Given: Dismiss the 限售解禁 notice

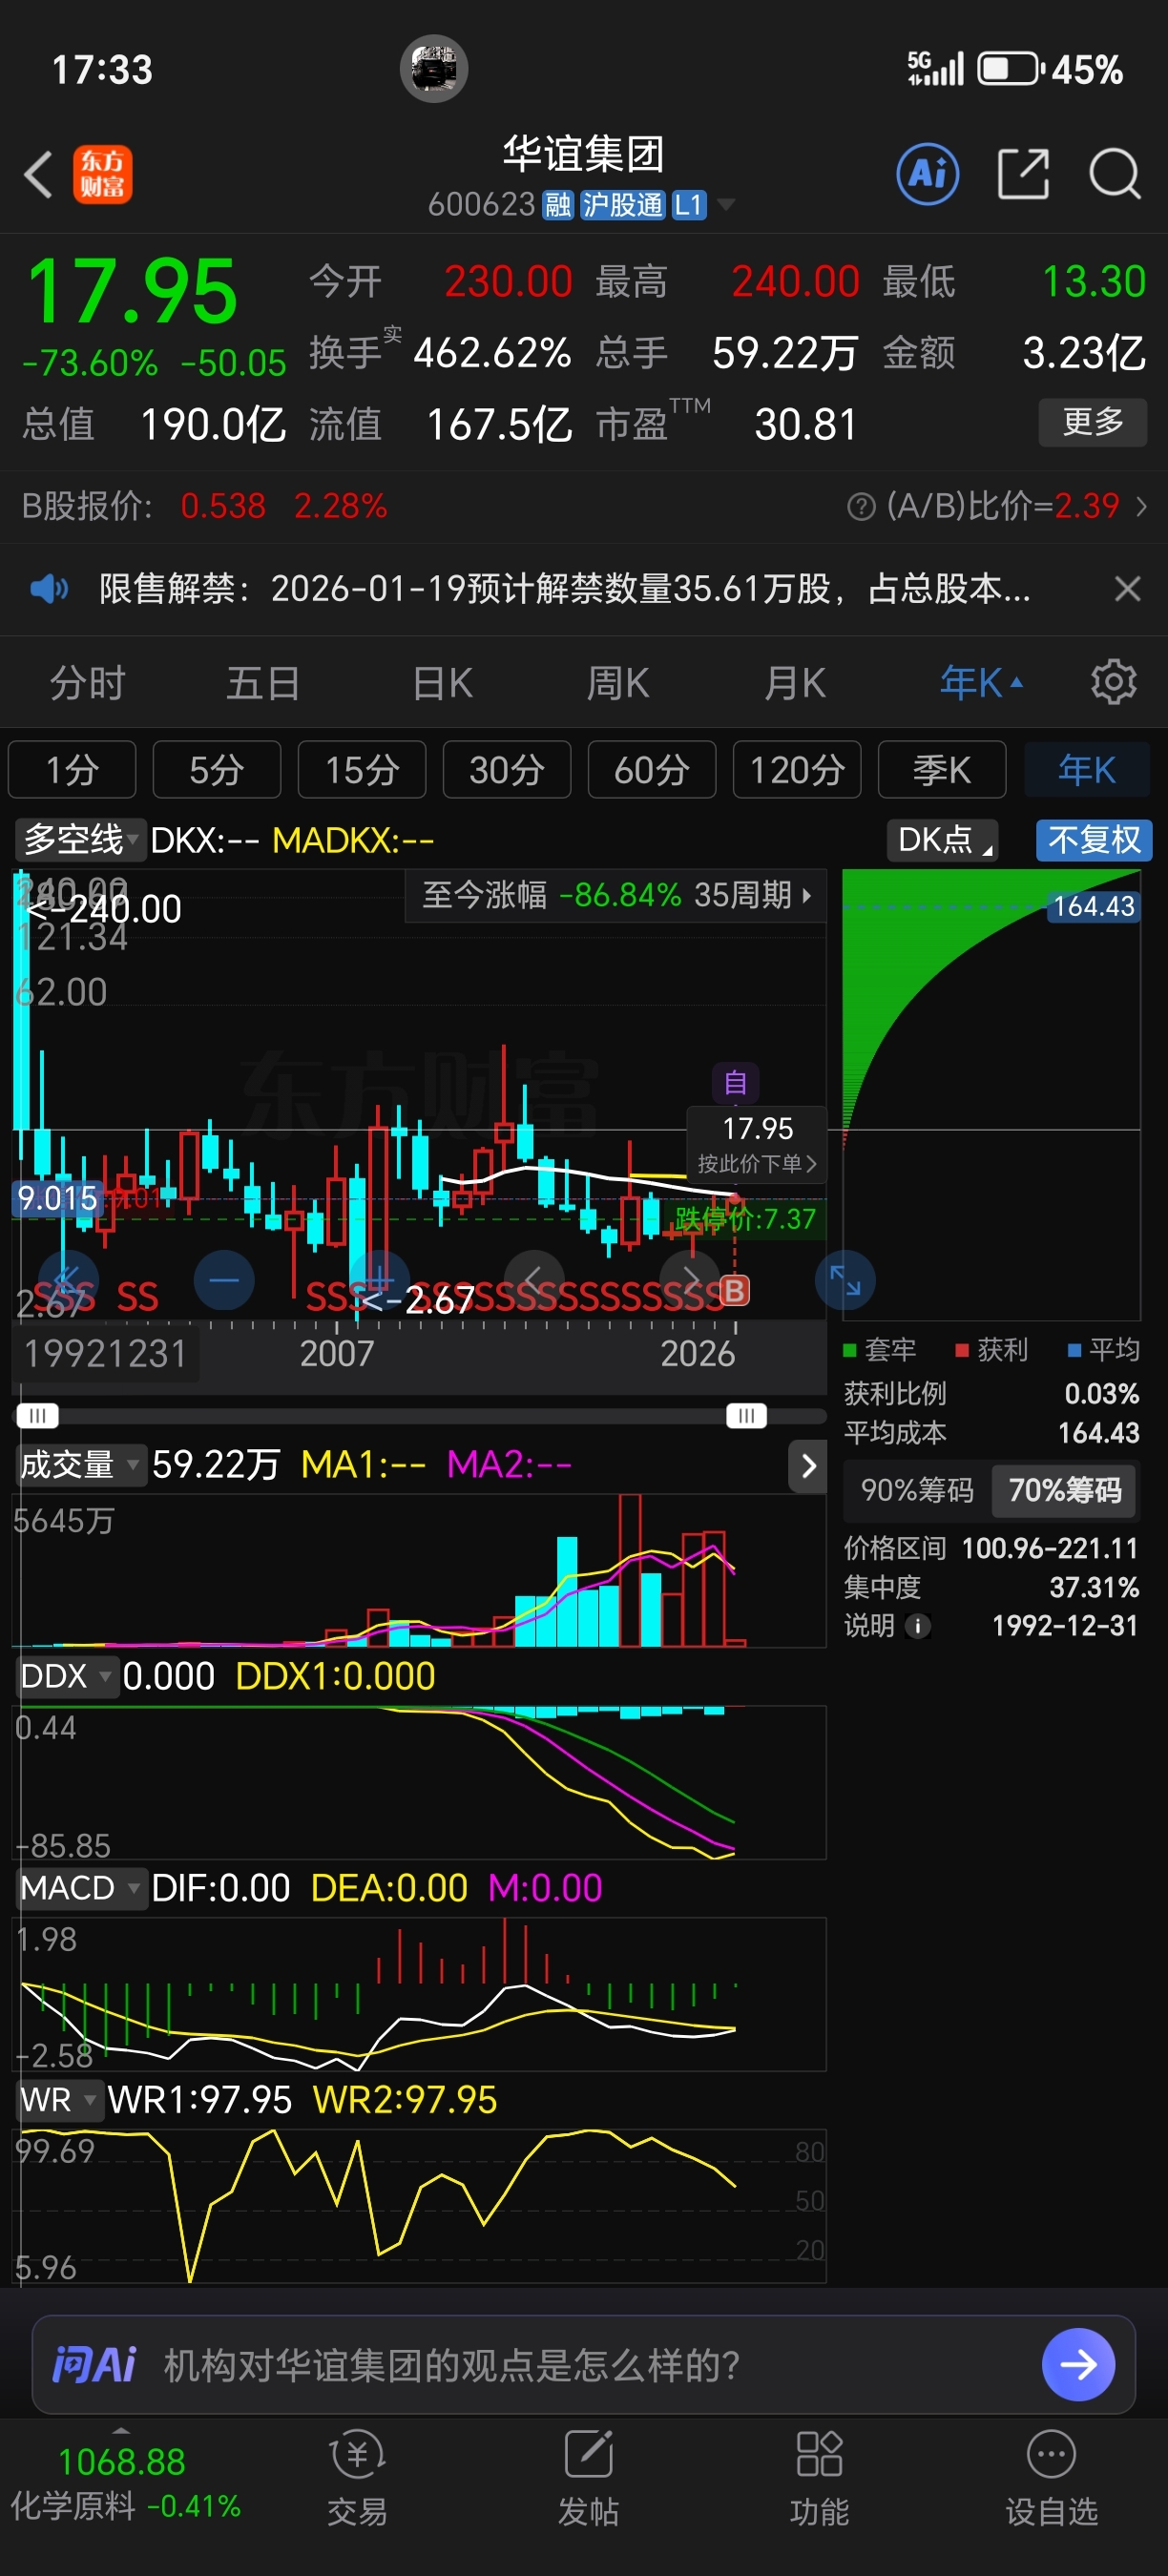Looking at the screenshot, I should pyautogui.click(x=1127, y=589).
